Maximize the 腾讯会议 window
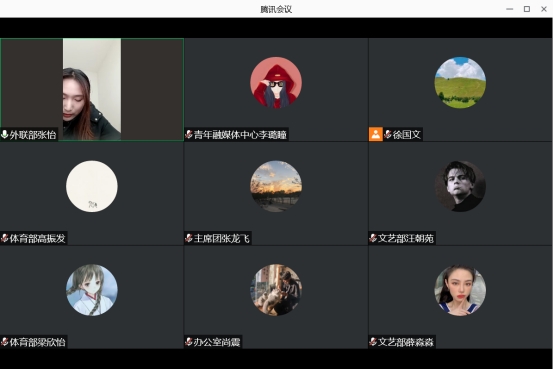The width and height of the screenshot is (554, 369). click(x=527, y=9)
